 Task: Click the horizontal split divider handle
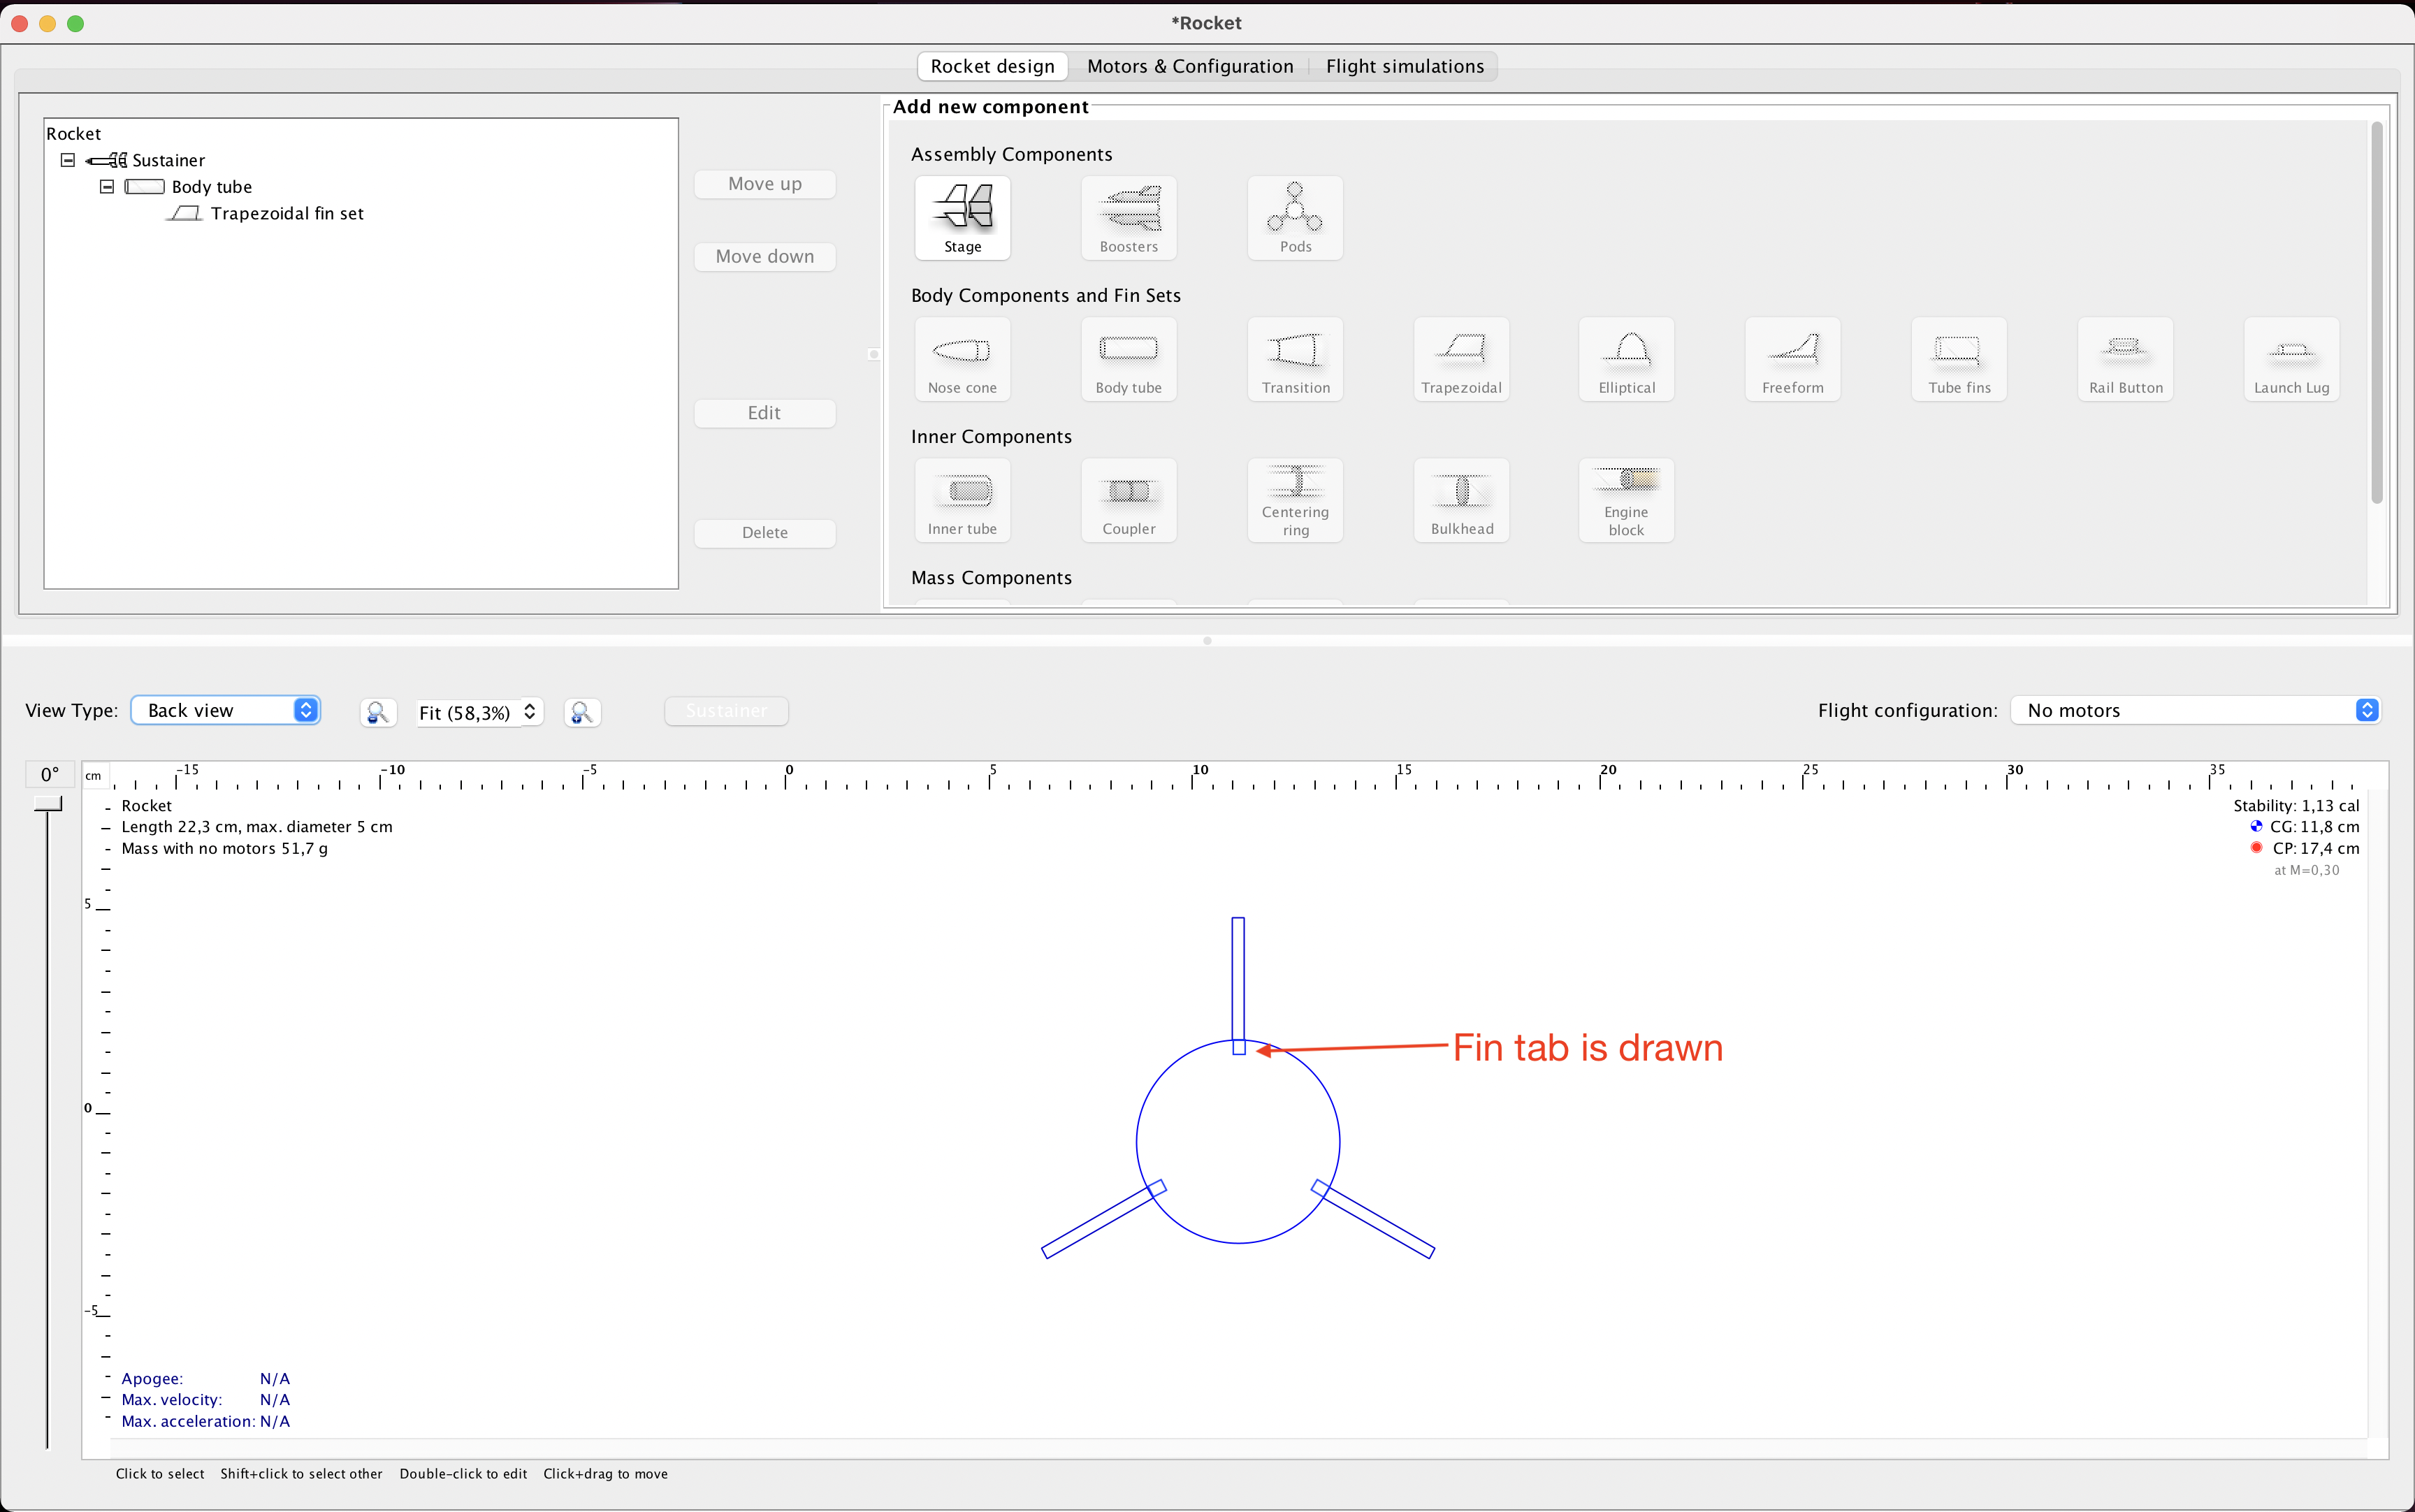click(x=1207, y=640)
